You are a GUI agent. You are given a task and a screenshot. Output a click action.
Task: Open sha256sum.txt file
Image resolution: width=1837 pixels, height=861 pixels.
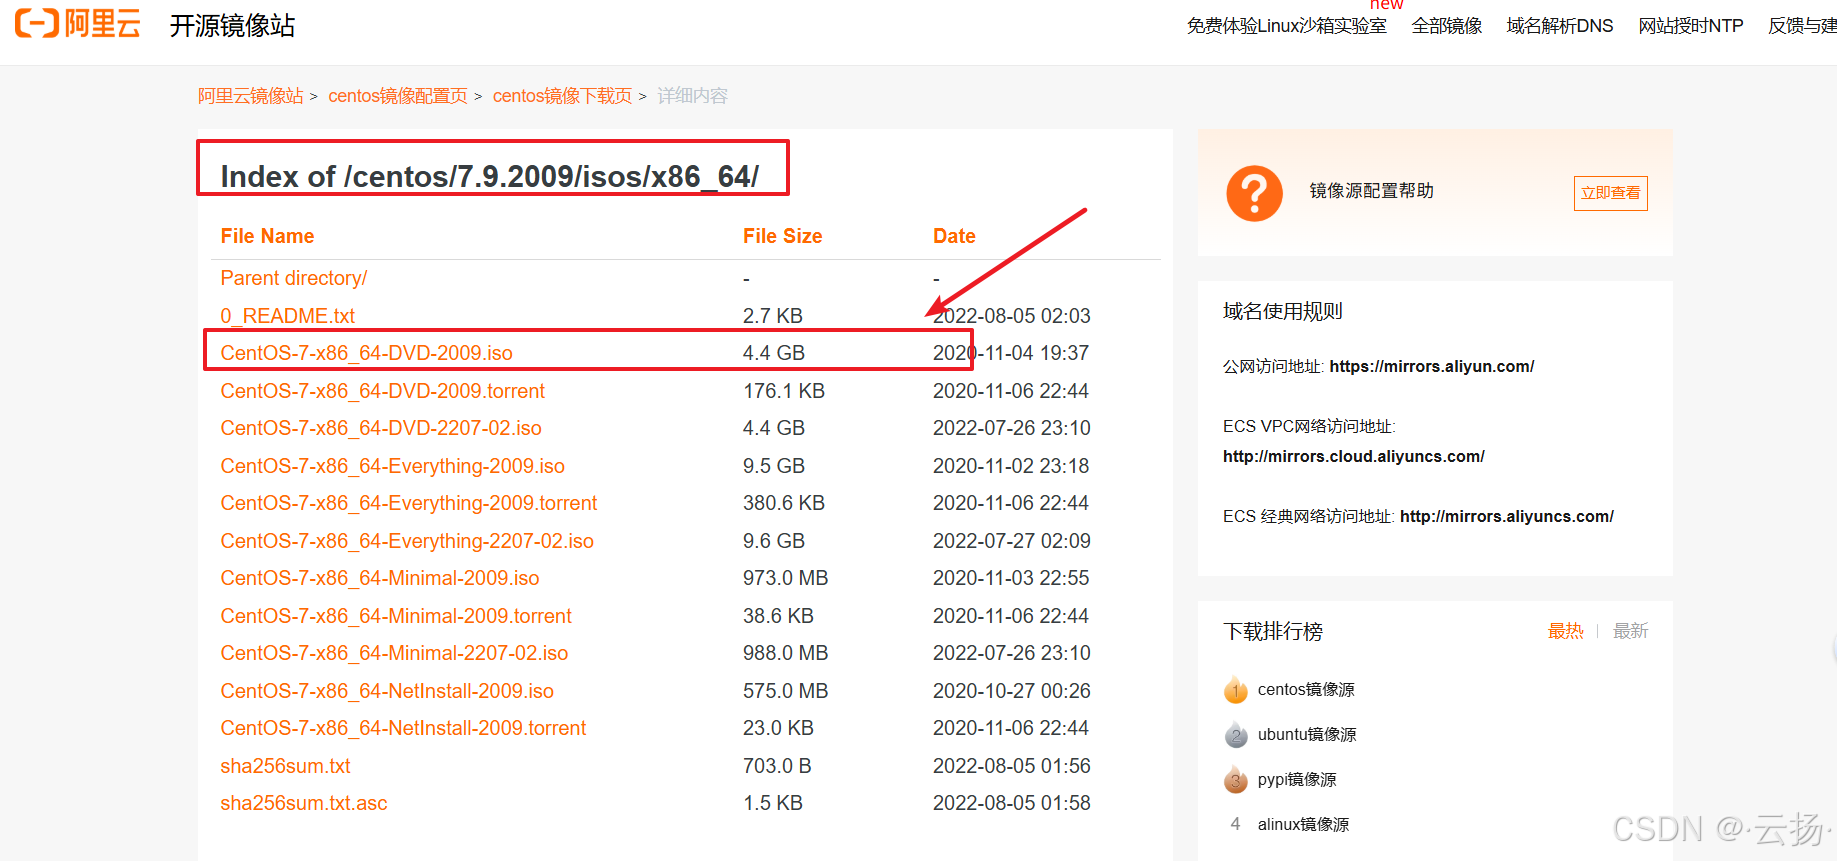285,766
